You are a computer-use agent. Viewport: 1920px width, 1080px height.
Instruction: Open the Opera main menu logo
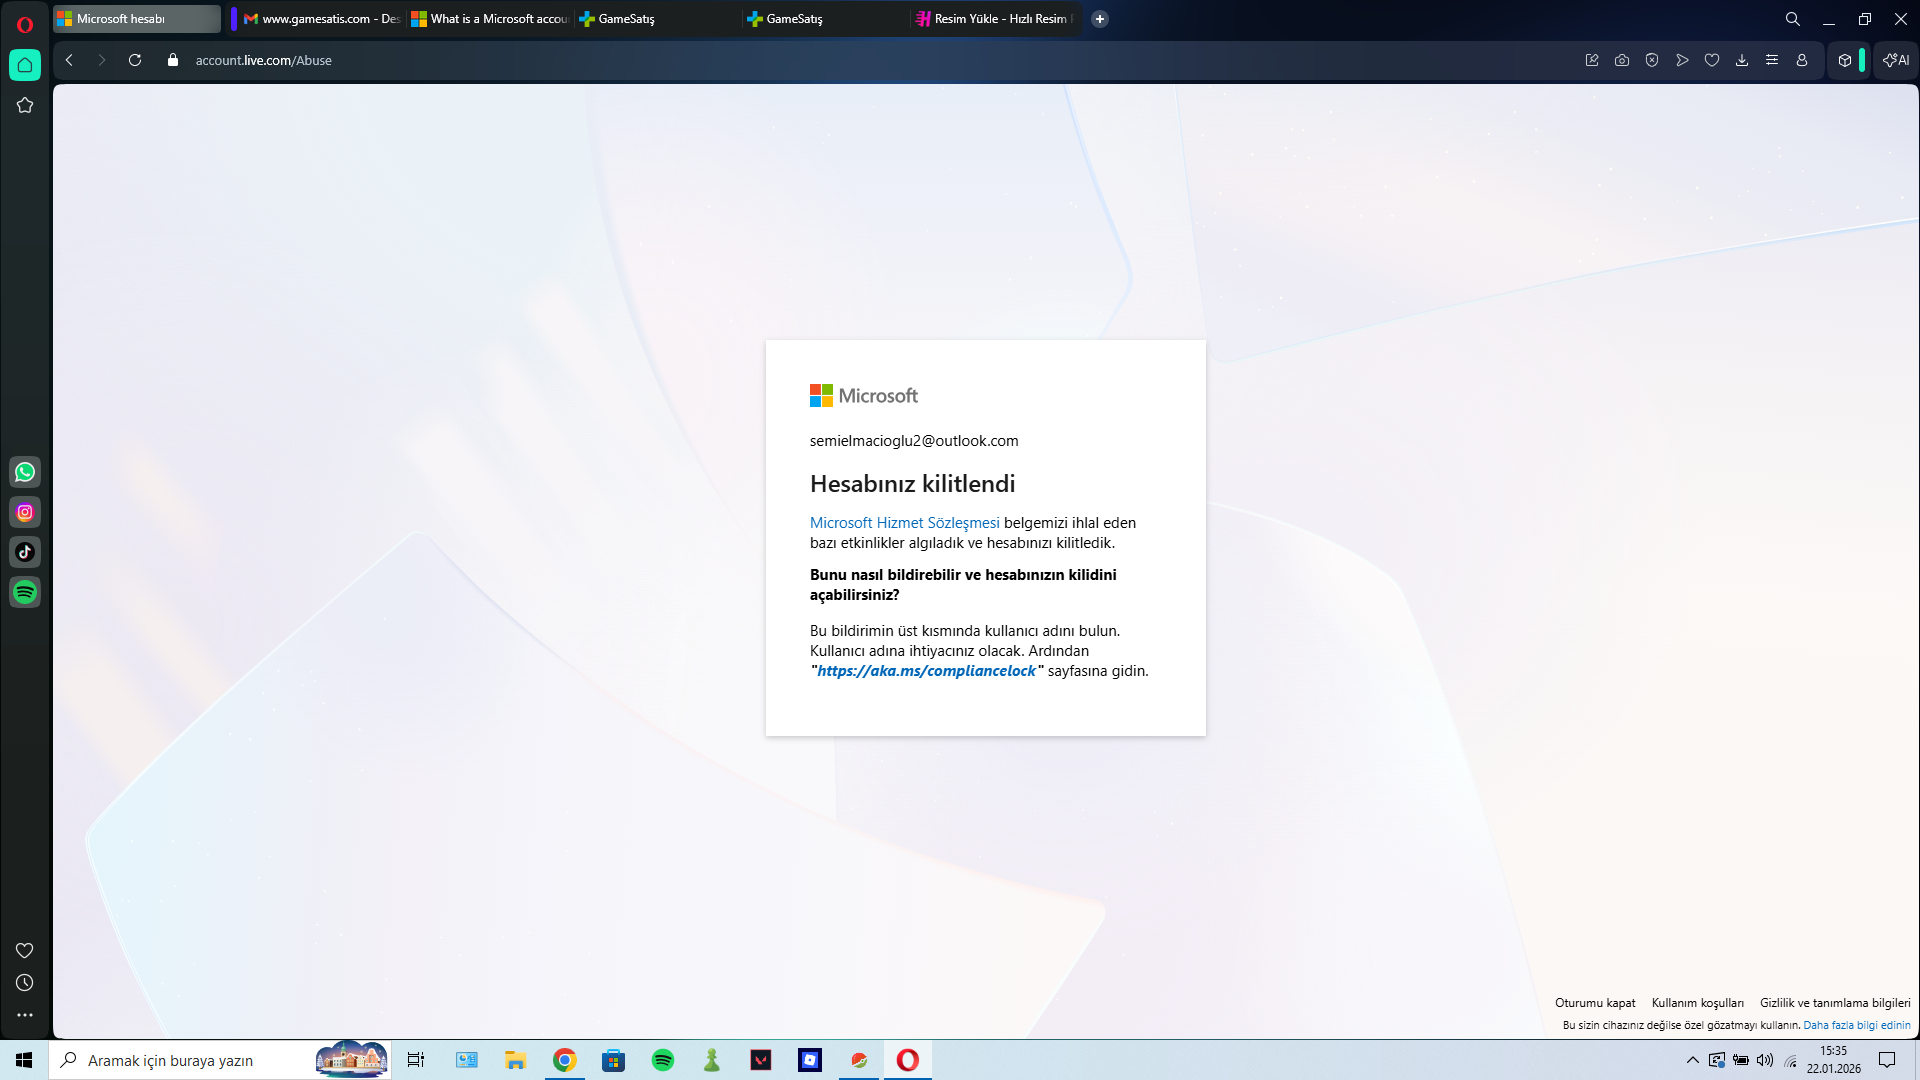click(25, 24)
